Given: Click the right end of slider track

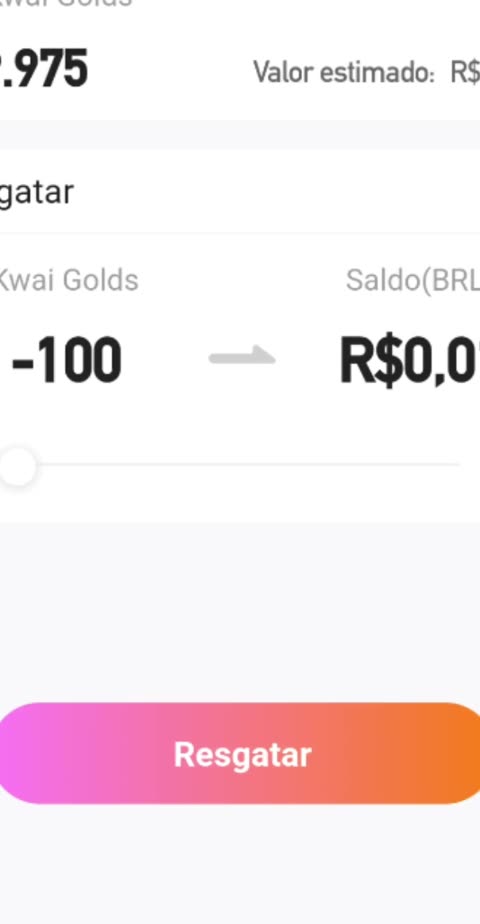Looking at the screenshot, I should 455,465.
